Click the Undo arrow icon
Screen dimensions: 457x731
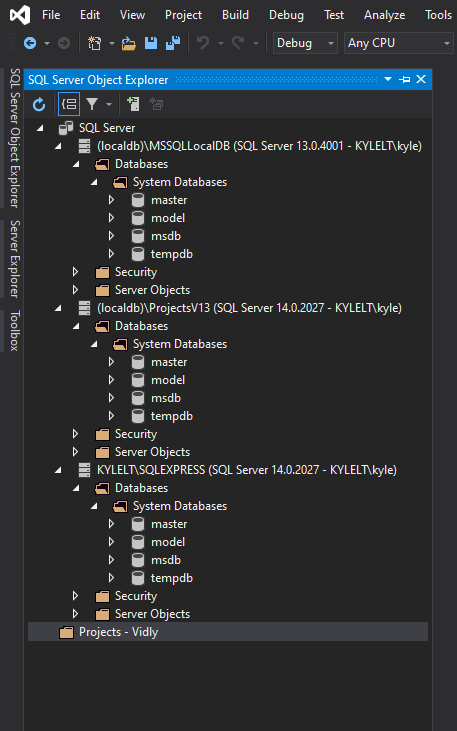(x=203, y=43)
